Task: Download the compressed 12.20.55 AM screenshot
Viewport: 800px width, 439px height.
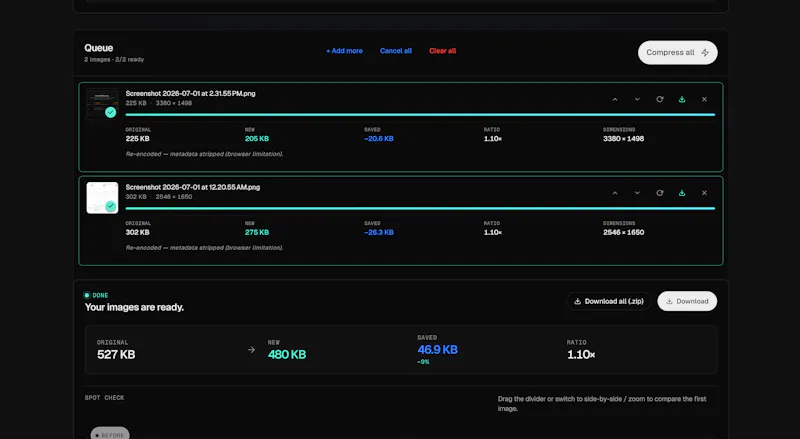Action: click(x=682, y=193)
